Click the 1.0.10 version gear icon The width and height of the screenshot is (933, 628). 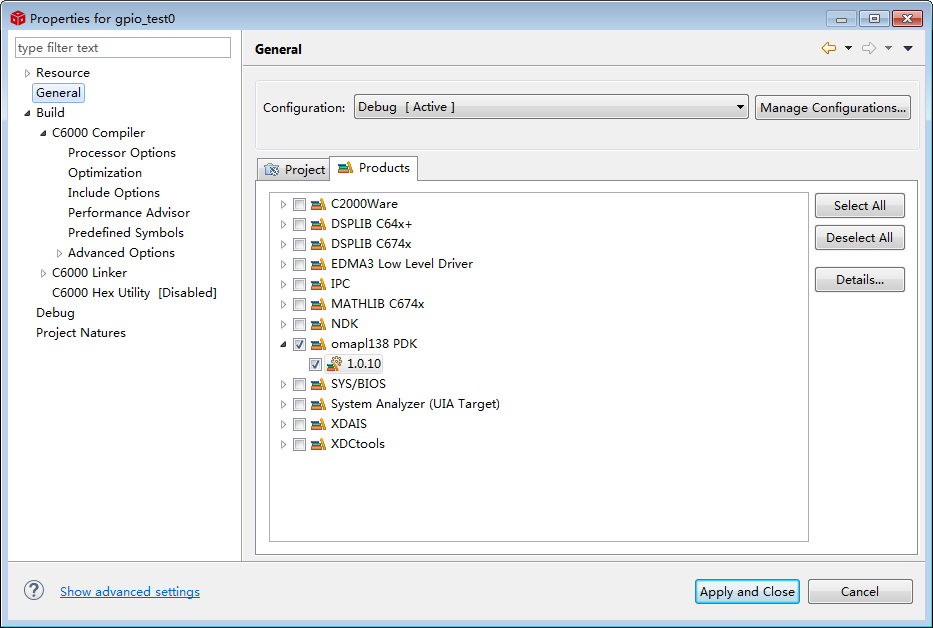(x=334, y=364)
